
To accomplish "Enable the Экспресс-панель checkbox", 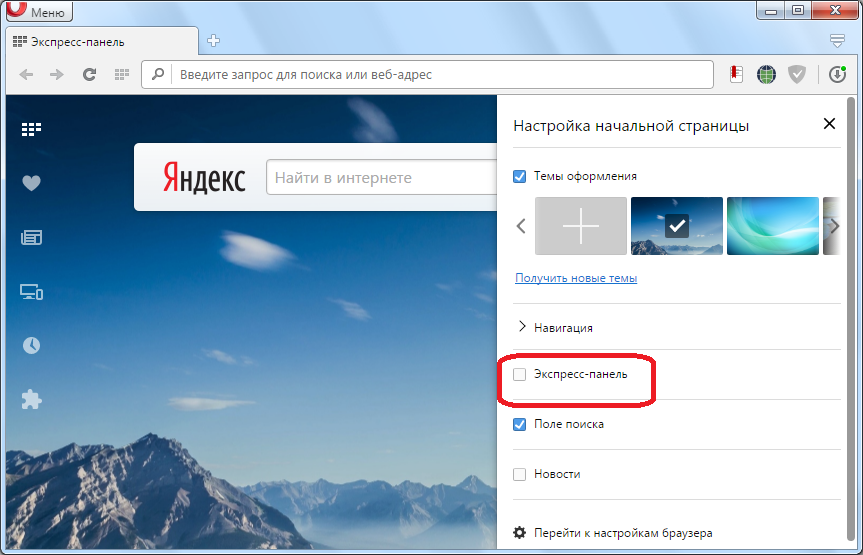I will coord(519,374).
